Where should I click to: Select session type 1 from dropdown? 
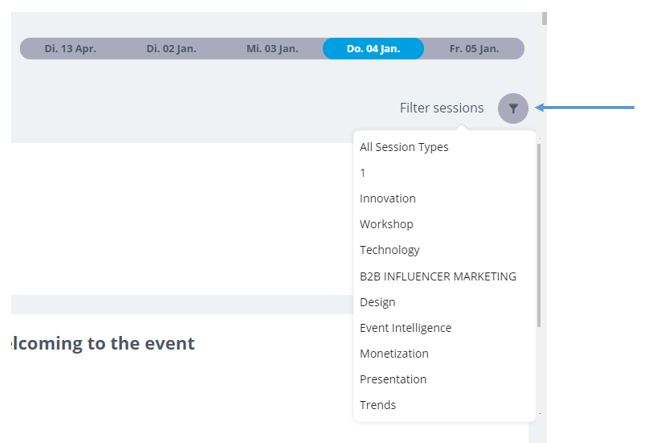tap(363, 173)
